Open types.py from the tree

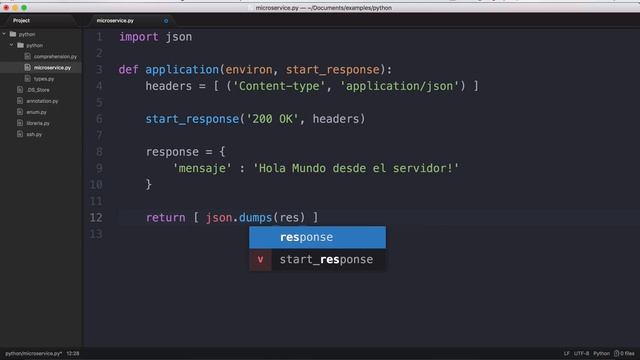coord(44,79)
